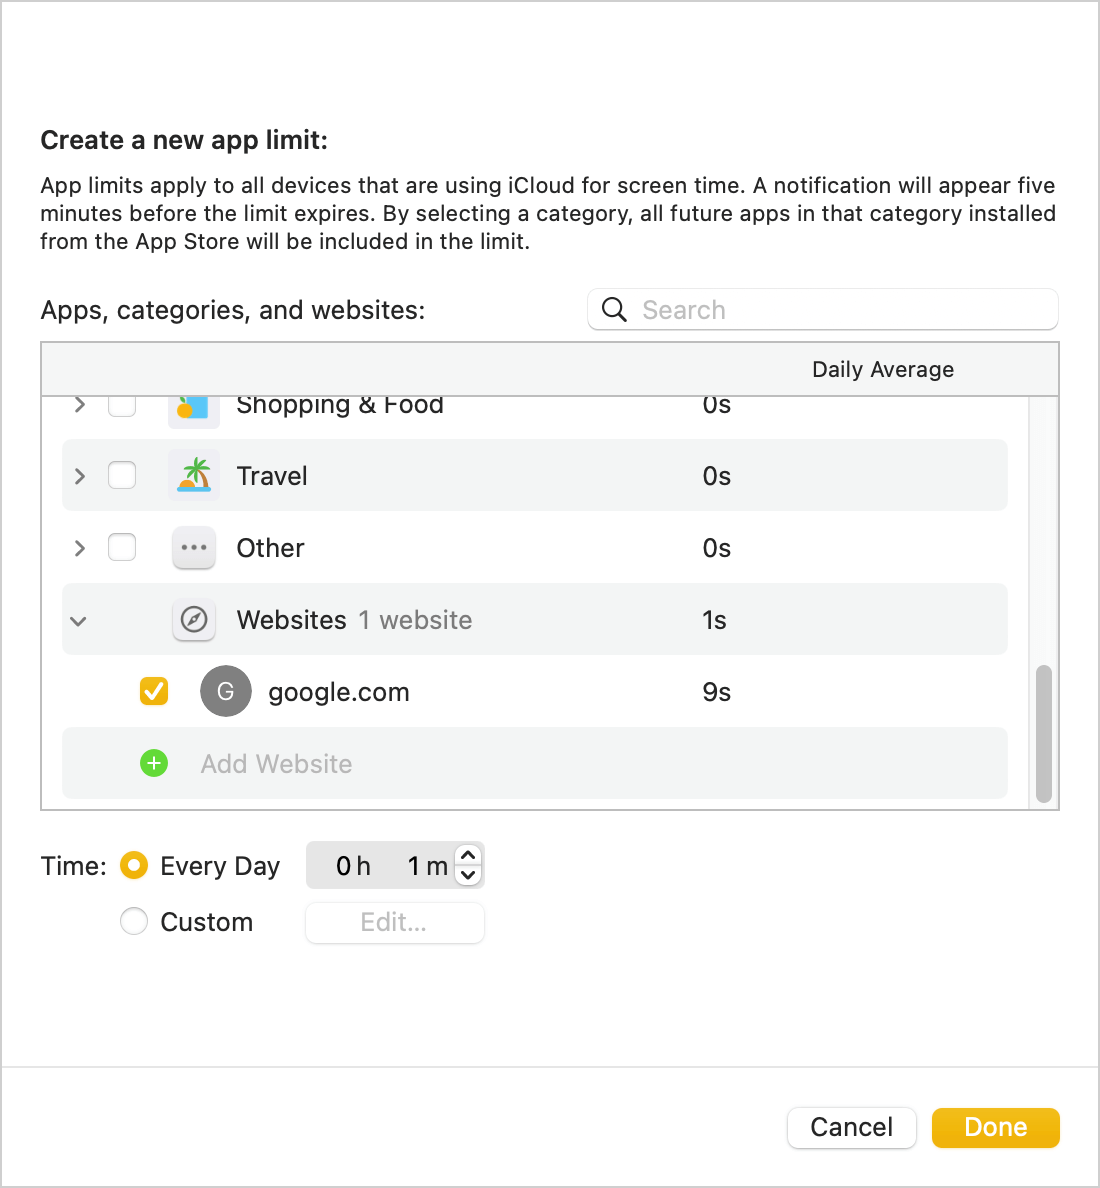Viewport: 1100px width, 1188px height.
Task: Expand the Other category
Action: click(x=79, y=547)
